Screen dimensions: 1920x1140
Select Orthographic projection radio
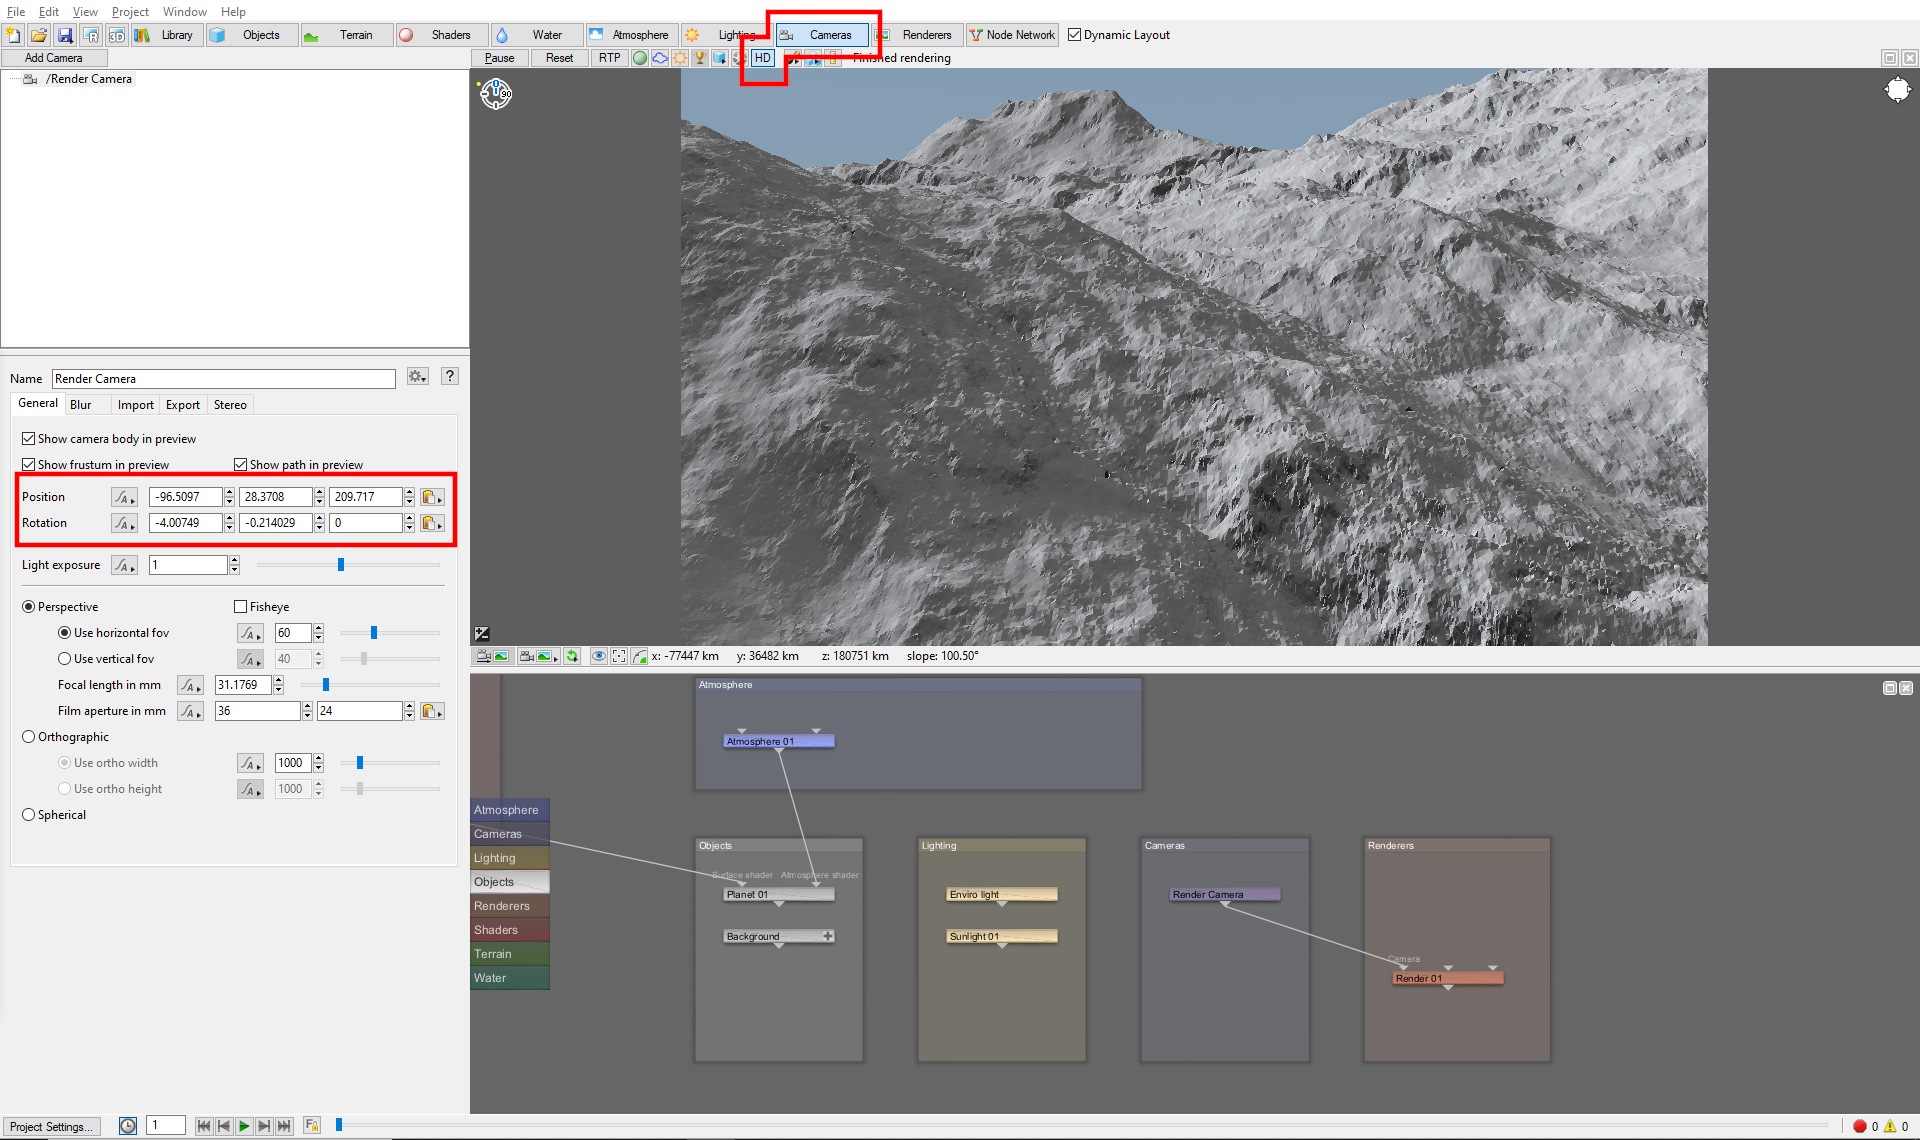66,737
